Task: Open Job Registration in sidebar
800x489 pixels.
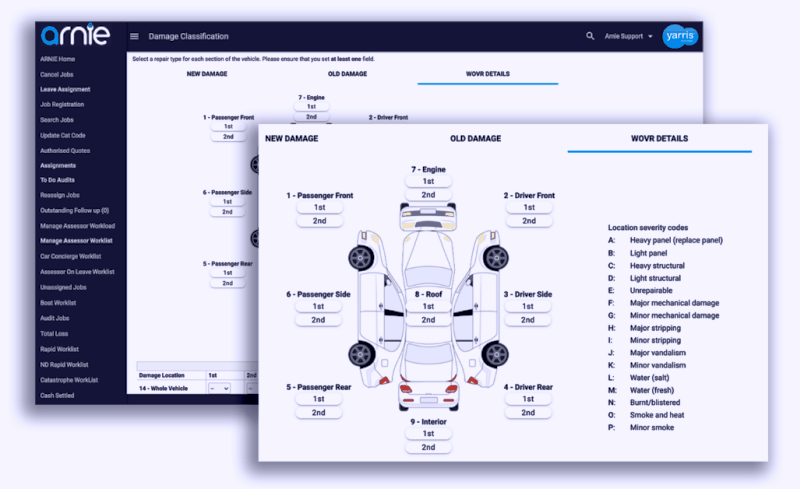Action: (62, 105)
